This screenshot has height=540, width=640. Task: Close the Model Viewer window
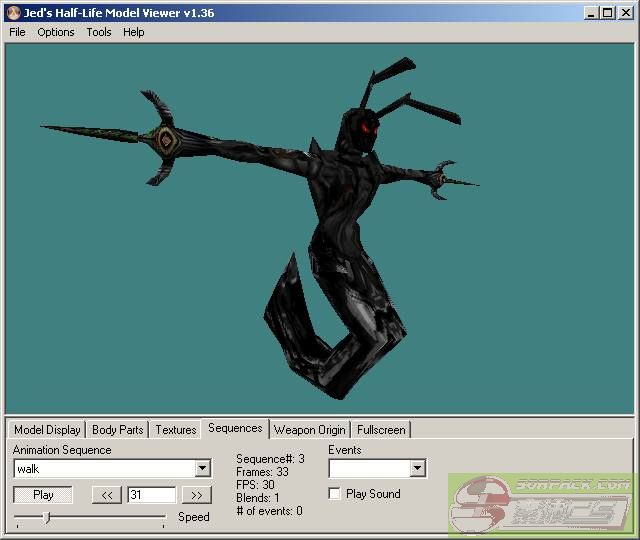(626, 13)
